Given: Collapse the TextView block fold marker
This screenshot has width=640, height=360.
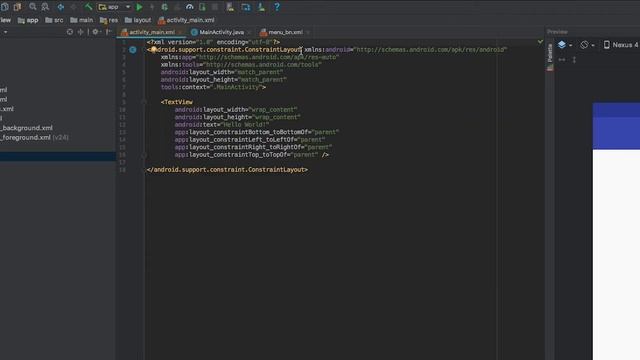Looking at the screenshot, I should (144, 102).
